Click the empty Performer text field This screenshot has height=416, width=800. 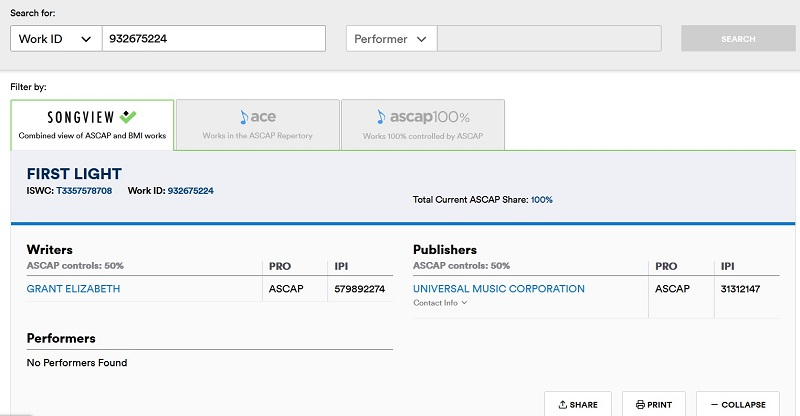click(x=549, y=38)
